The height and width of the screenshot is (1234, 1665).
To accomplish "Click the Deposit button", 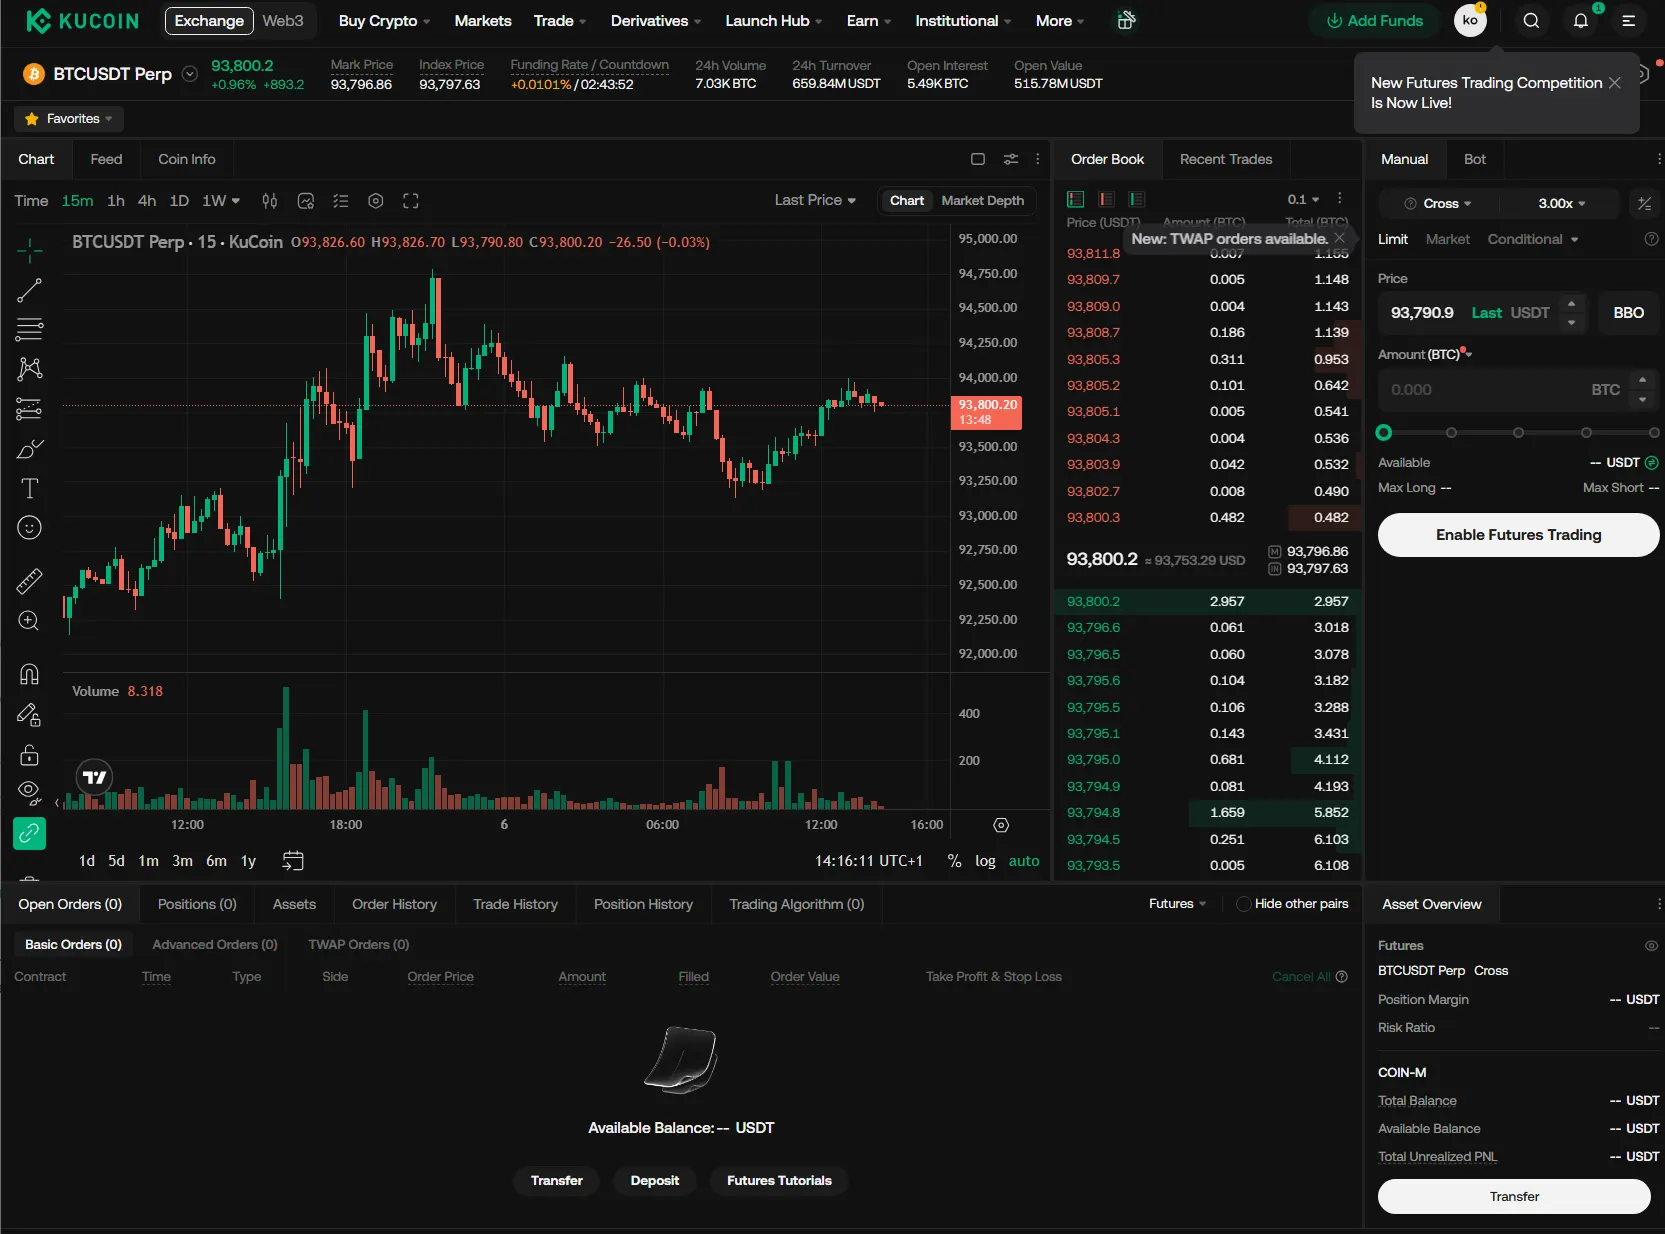I will coord(654,1181).
